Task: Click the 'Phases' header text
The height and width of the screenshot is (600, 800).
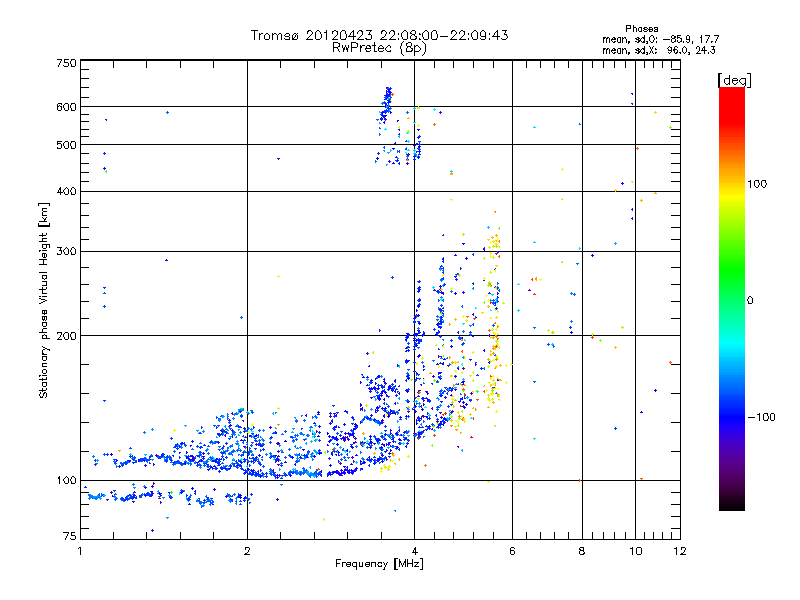Action: pos(641,29)
